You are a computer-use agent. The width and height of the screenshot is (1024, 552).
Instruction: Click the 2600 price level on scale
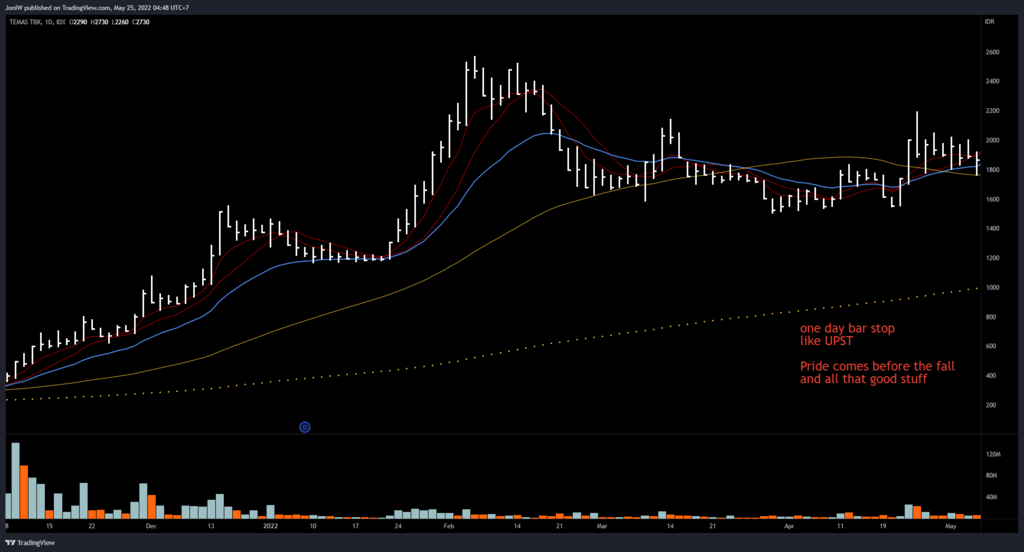[x=994, y=52]
